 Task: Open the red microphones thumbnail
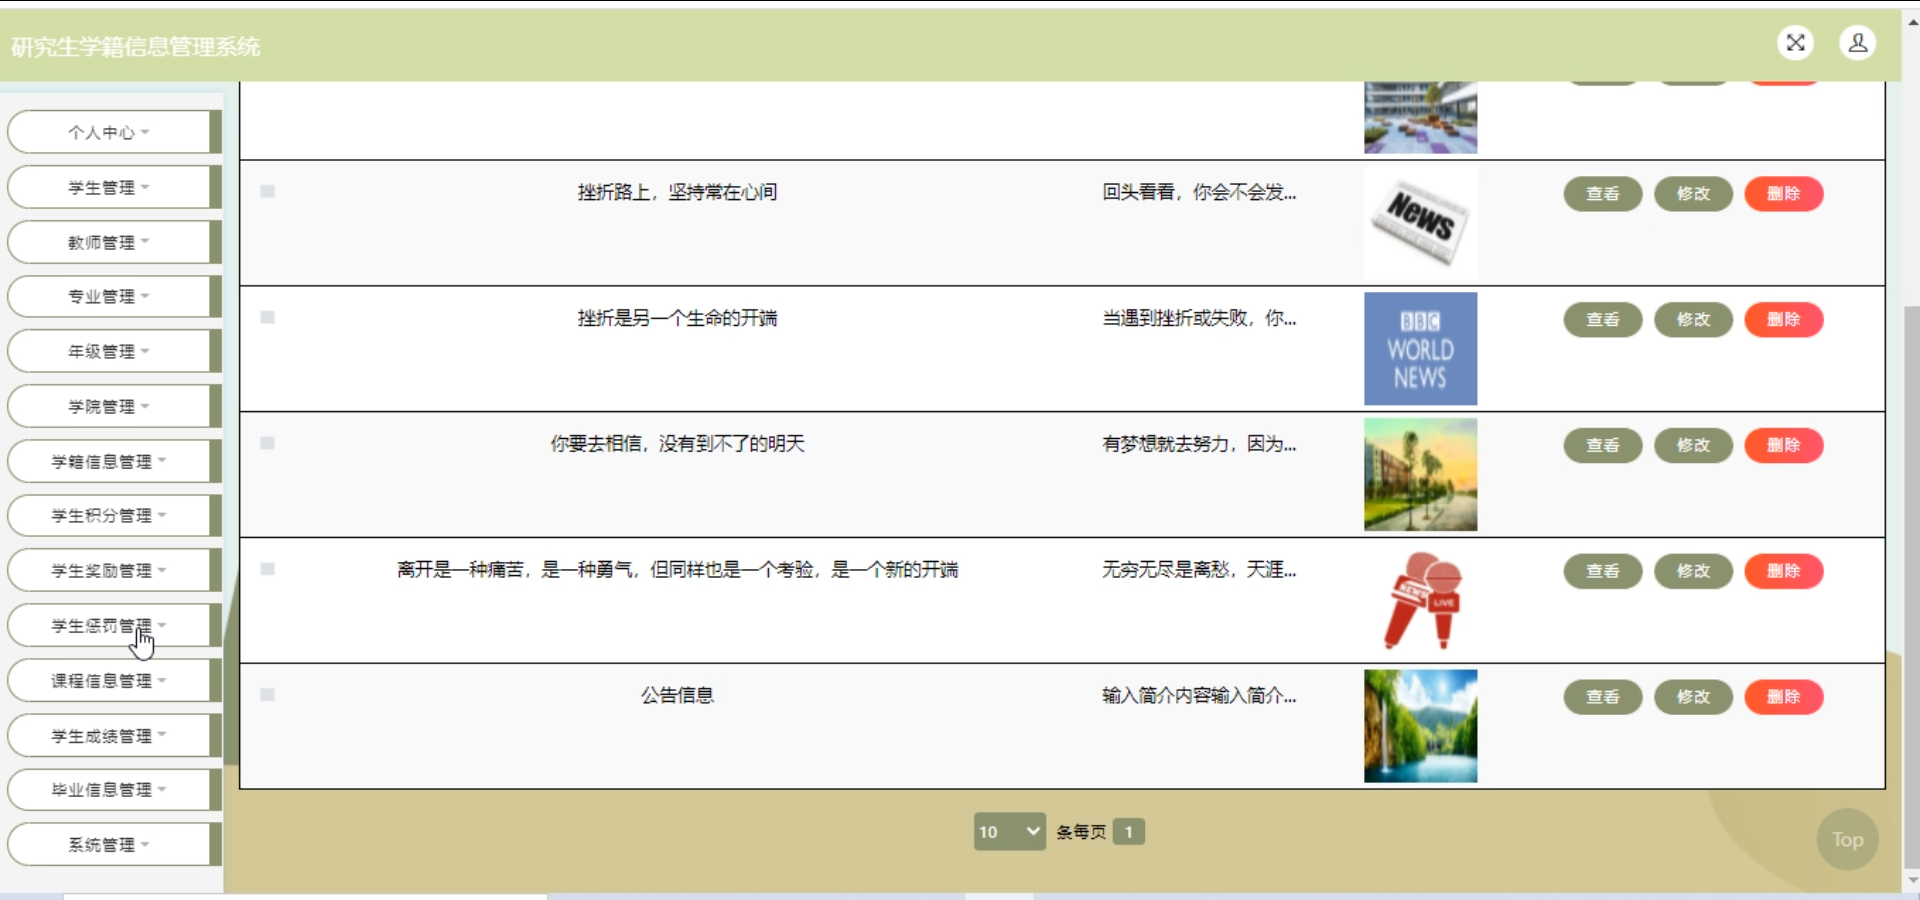[1420, 601]
